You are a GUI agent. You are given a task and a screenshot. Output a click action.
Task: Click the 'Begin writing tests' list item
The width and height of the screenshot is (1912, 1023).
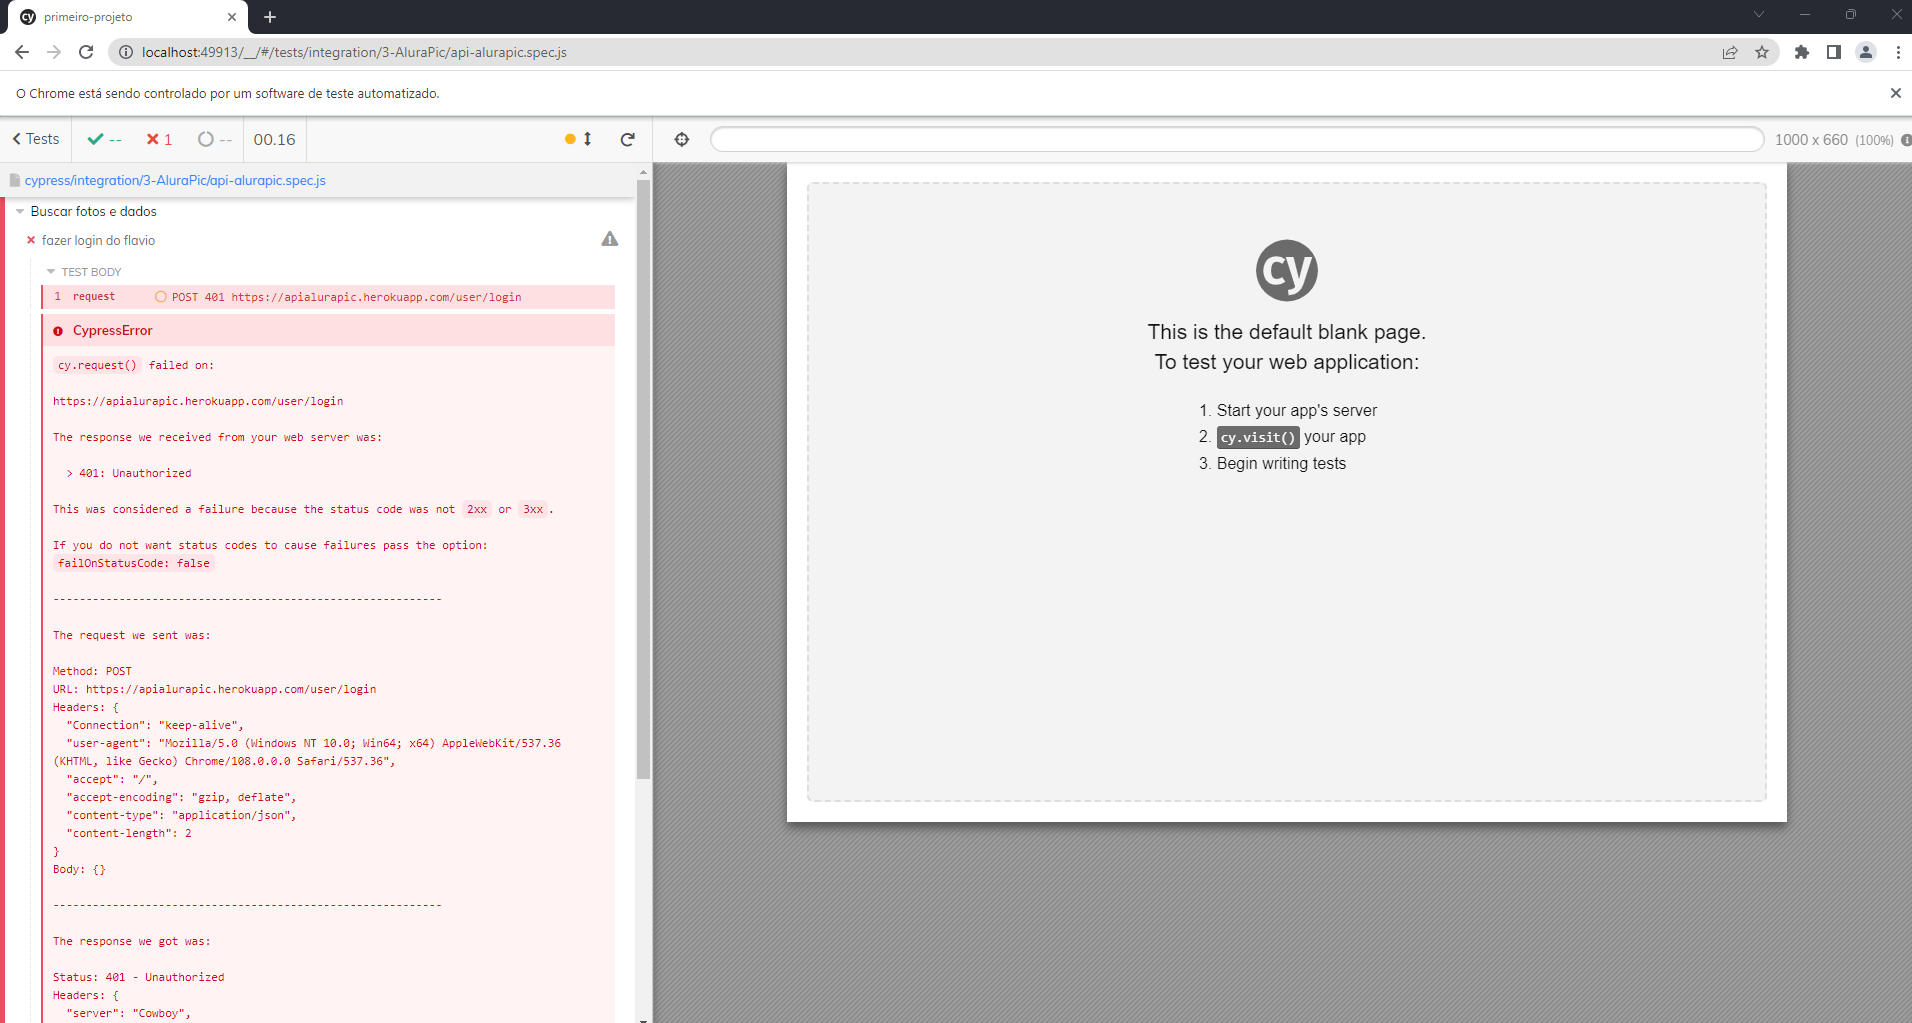click(x=1281, y=463)
